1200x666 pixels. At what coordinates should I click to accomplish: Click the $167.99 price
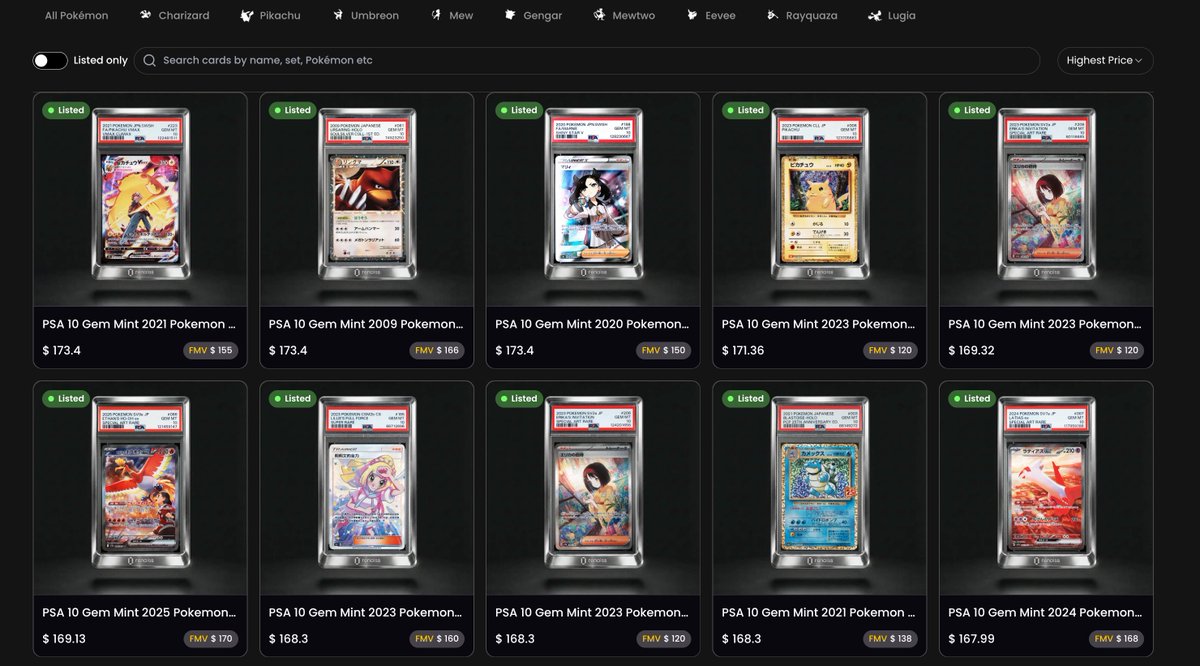click(x=969, y=639)
